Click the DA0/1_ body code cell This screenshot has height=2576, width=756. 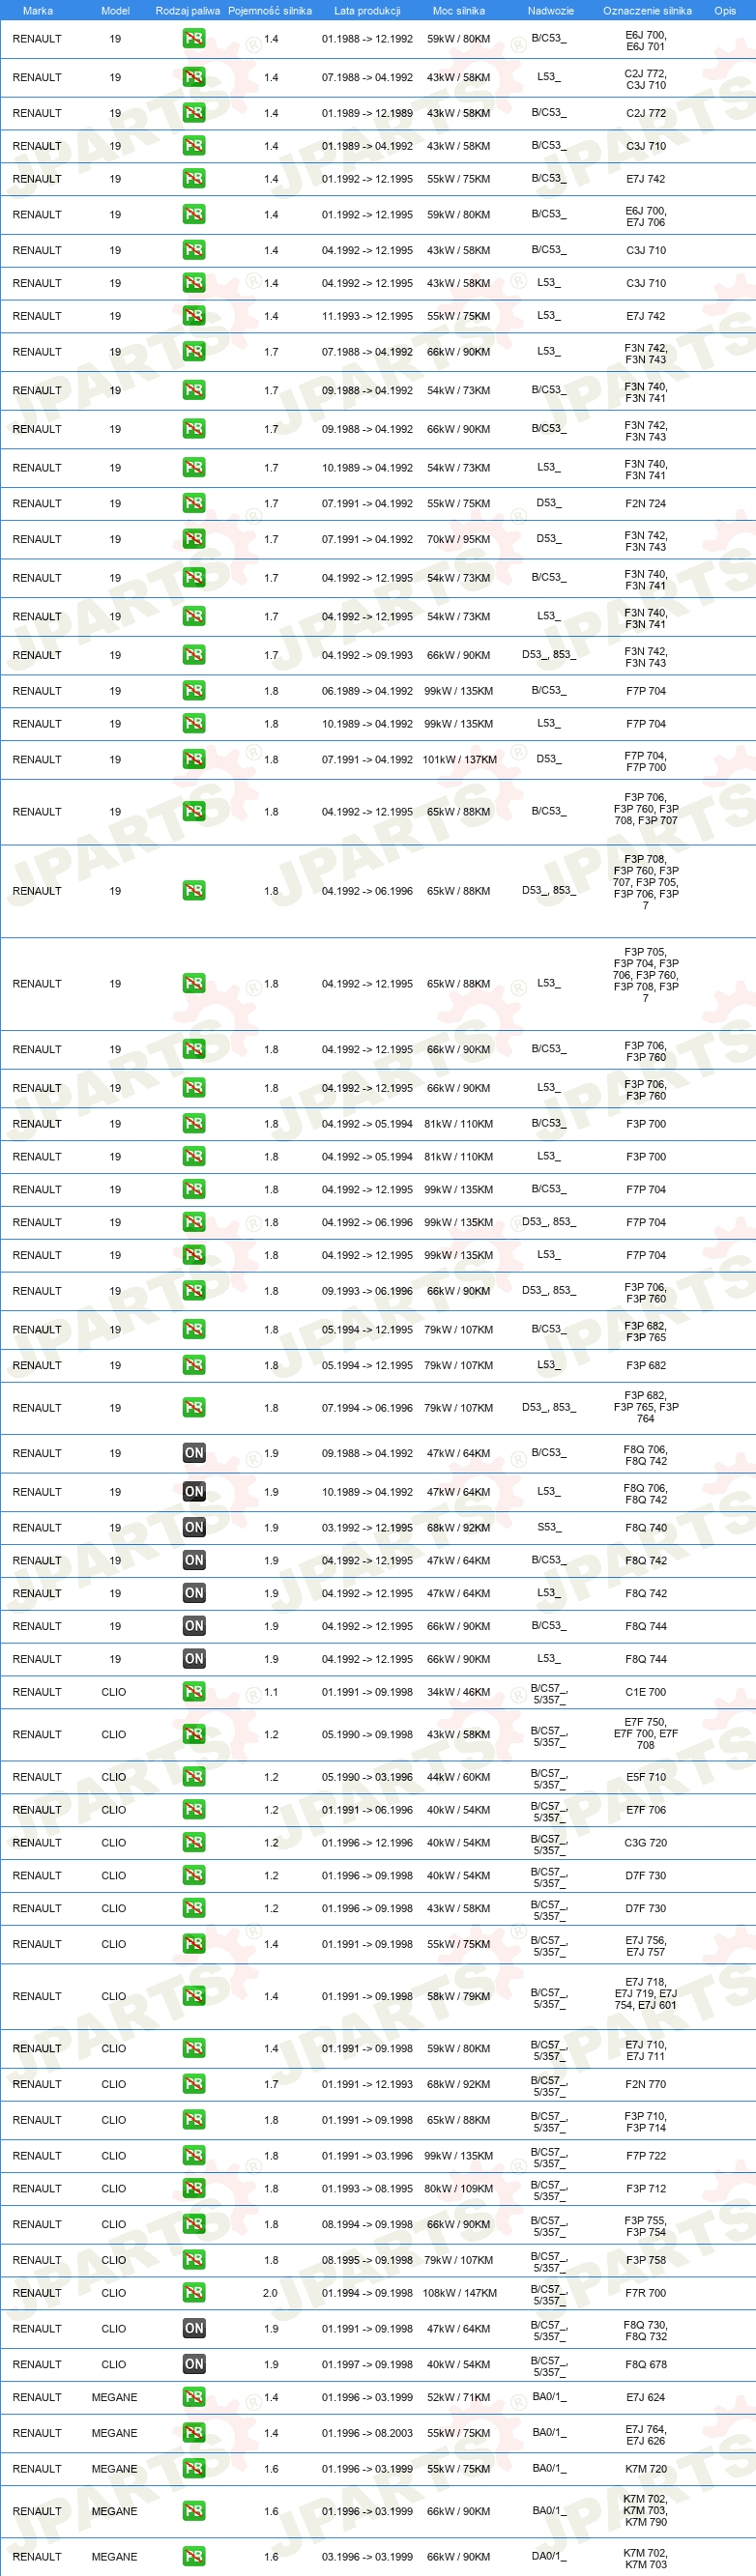tap(549, 2556)
